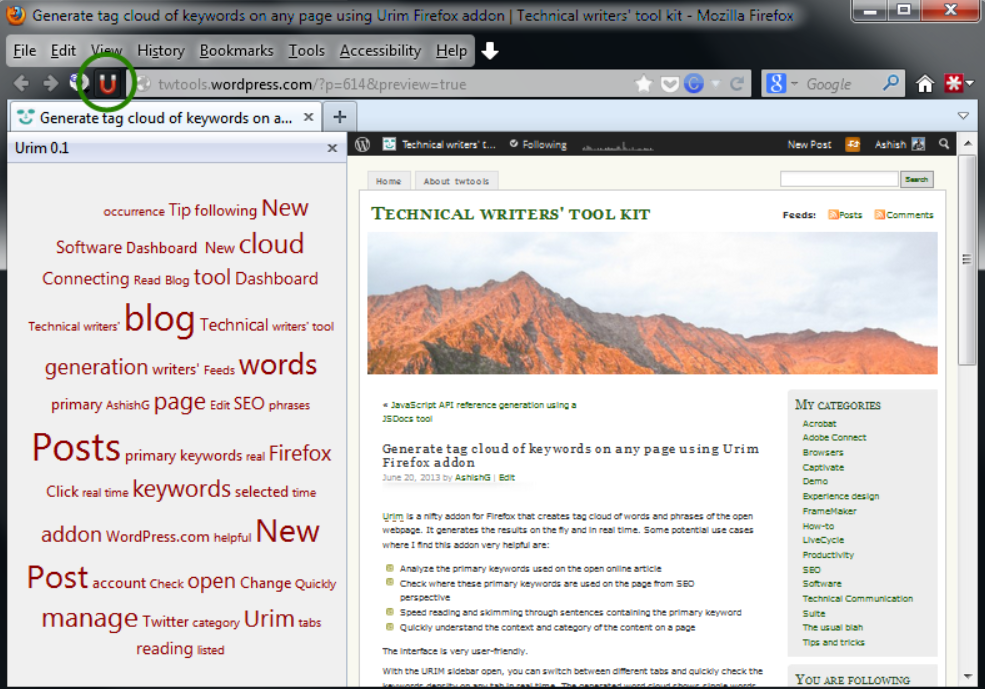Click the AshishG author link
The width and height of the screenshot is (985, 689).
point(472,477)
